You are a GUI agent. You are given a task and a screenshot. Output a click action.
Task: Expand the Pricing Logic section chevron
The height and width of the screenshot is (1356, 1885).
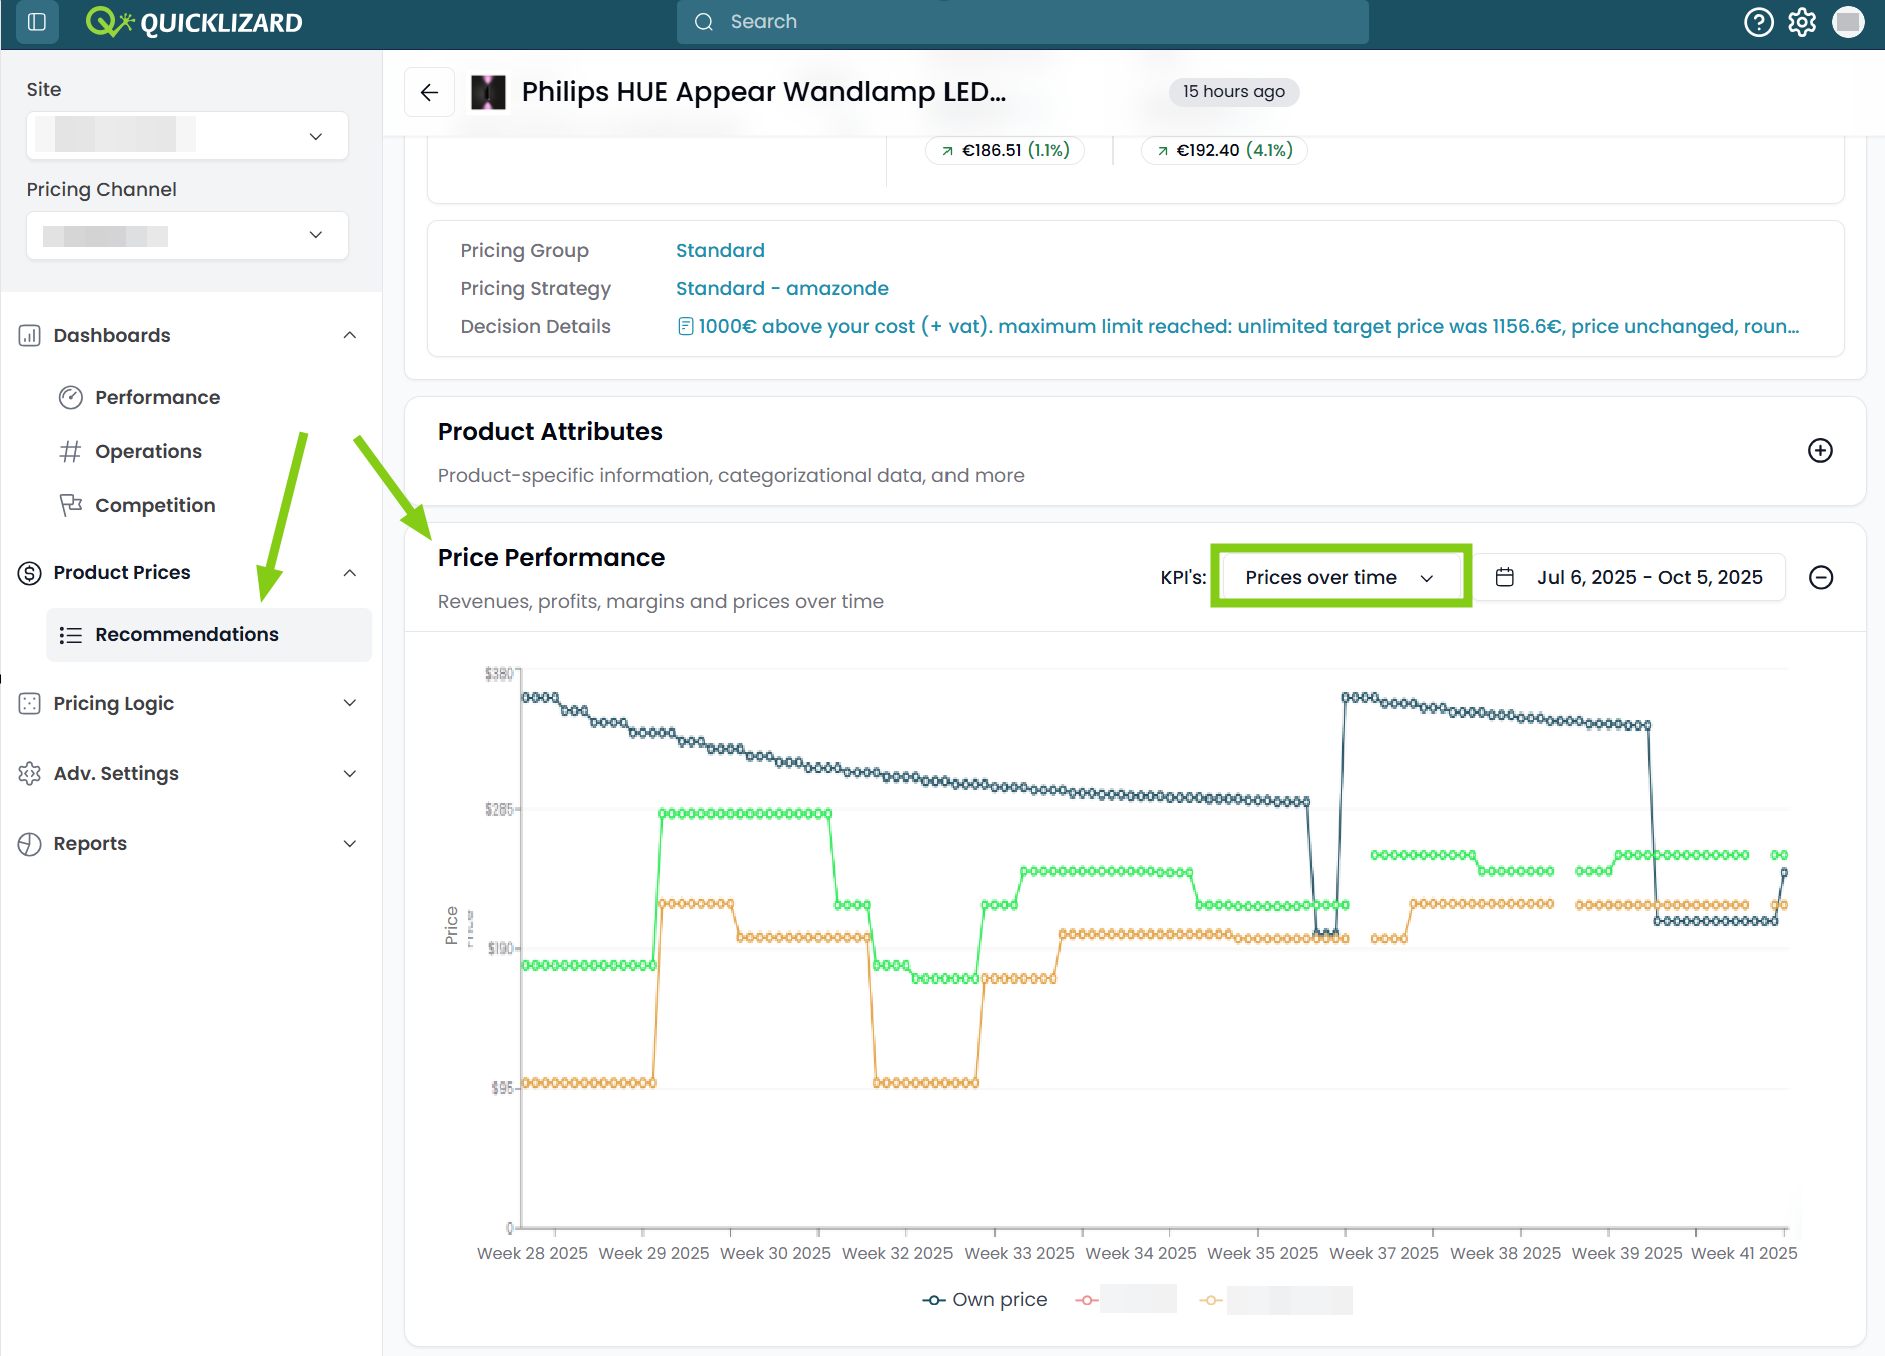[350, 704]
